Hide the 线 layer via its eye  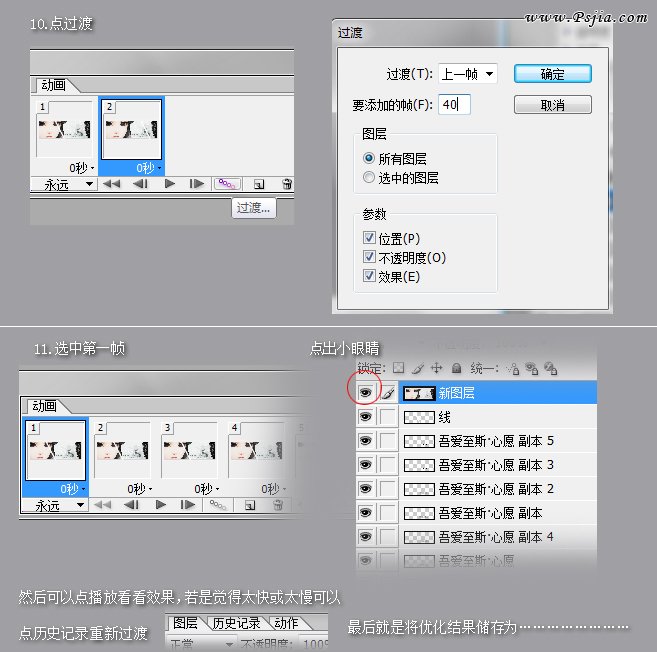[366, 417]
